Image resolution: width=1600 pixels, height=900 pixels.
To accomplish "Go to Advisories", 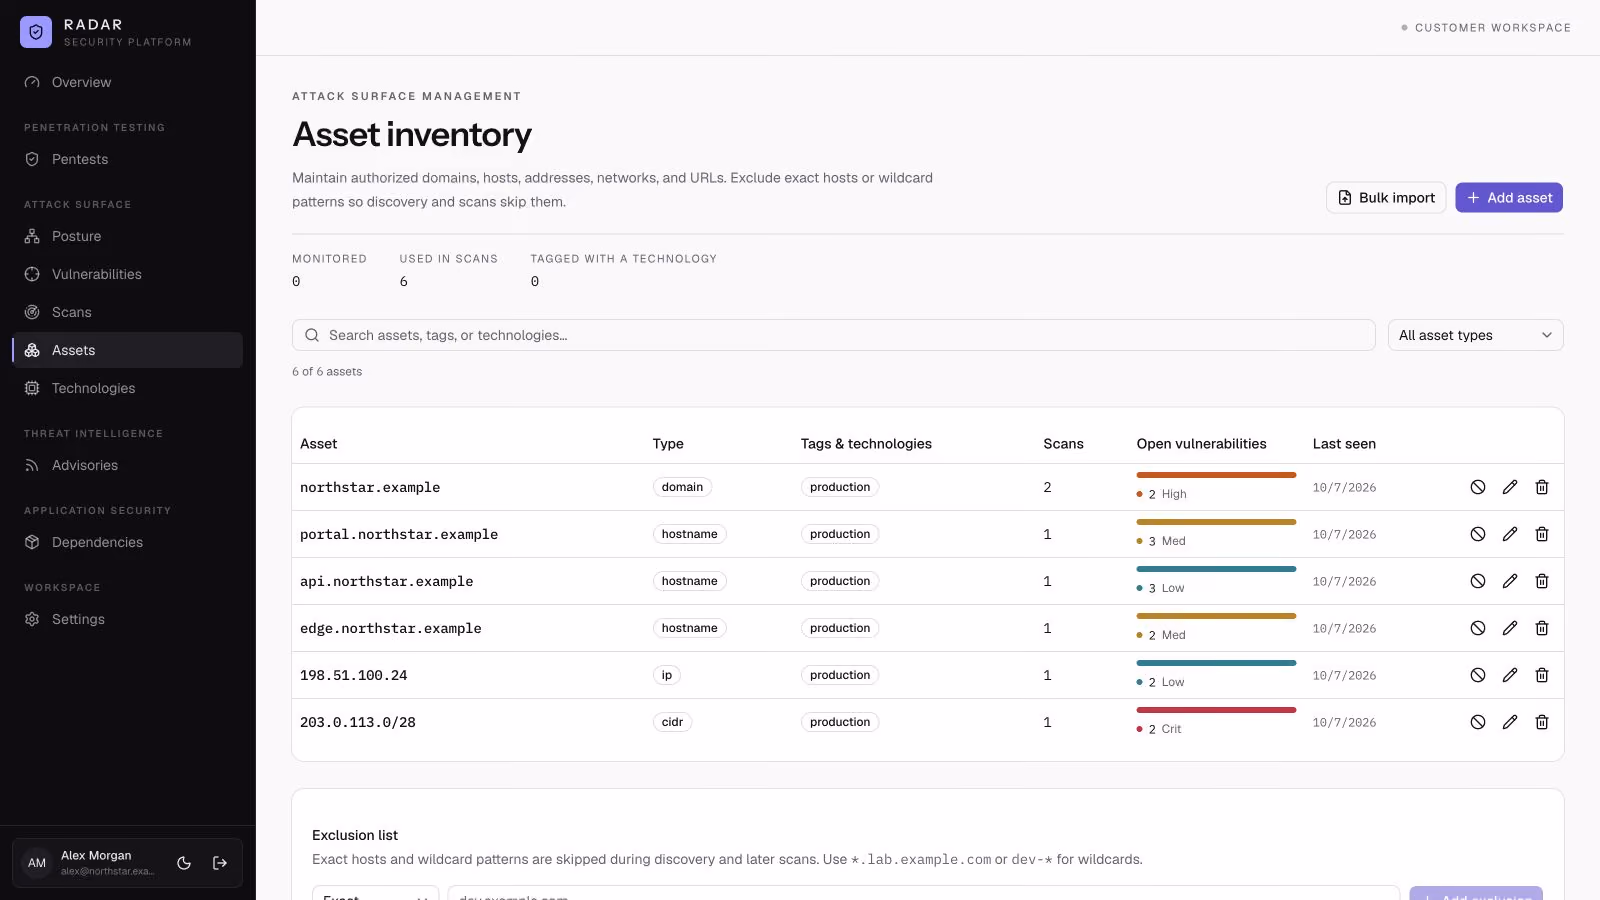I will click(127, 465).
